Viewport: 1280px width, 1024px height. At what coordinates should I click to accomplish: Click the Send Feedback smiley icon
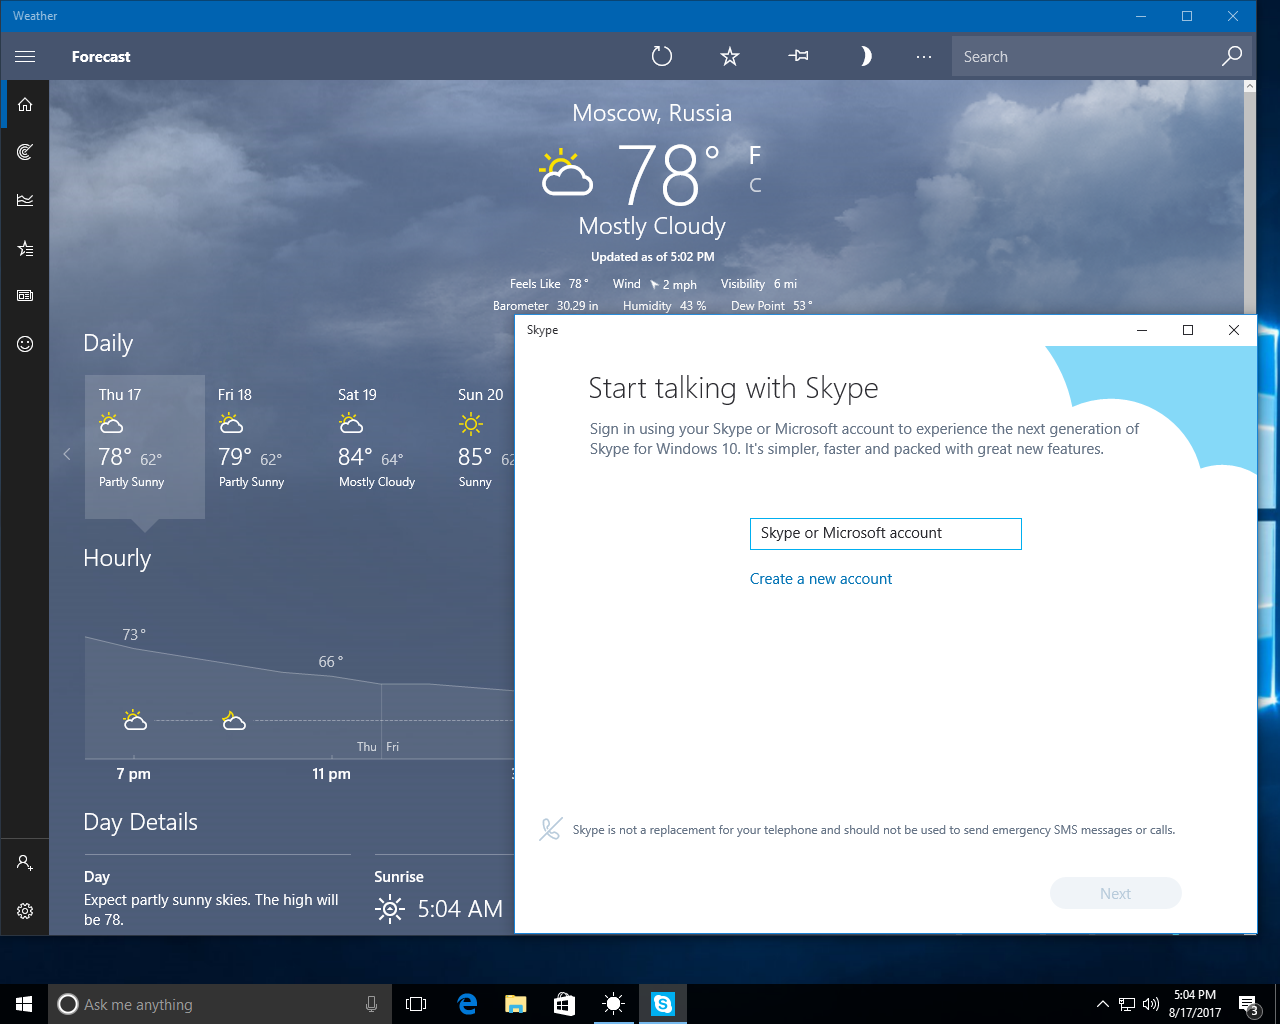coord(25,344)
